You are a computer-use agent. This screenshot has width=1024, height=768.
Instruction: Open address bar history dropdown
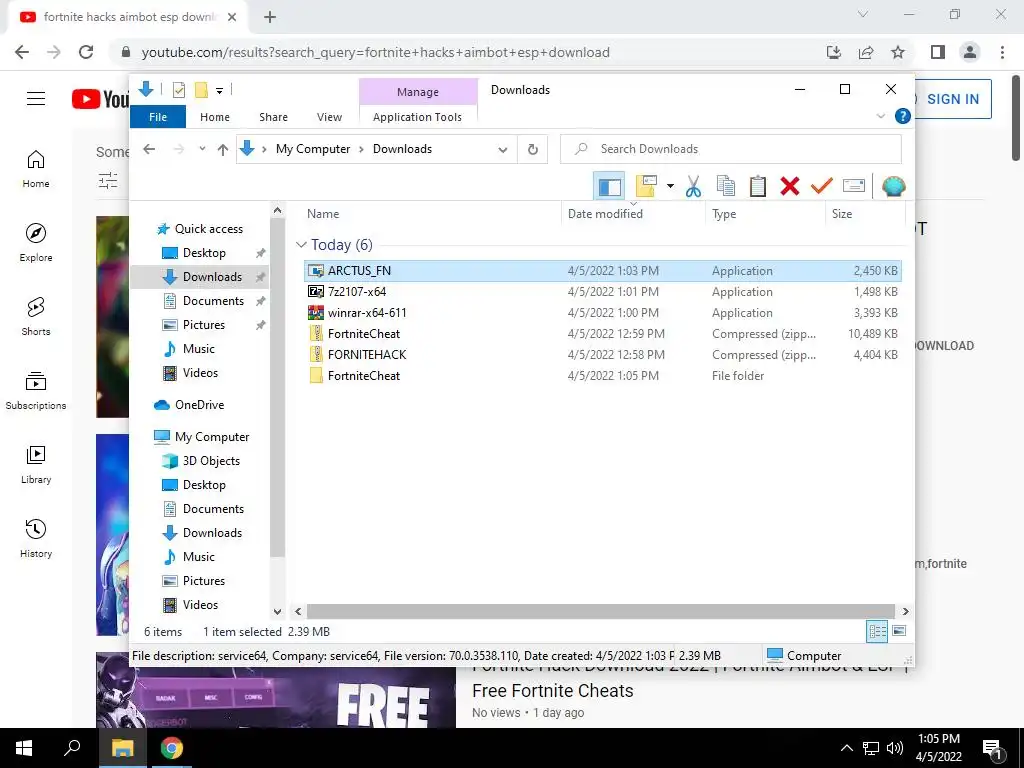(503, 150)
